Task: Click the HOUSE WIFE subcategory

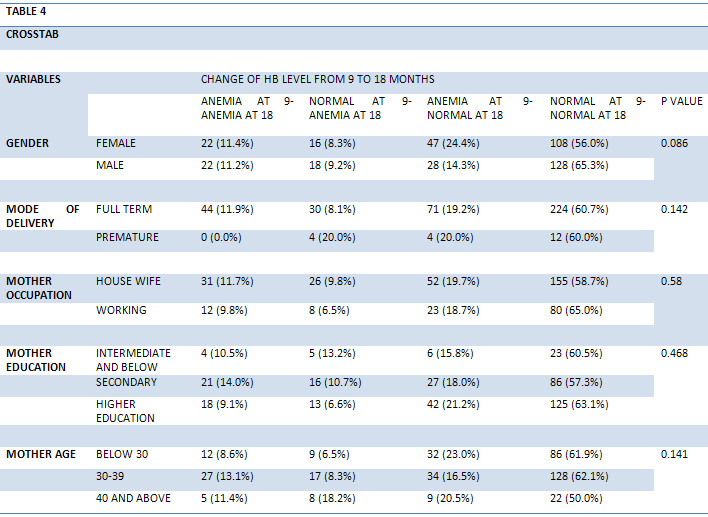Action: click(128, 281)
